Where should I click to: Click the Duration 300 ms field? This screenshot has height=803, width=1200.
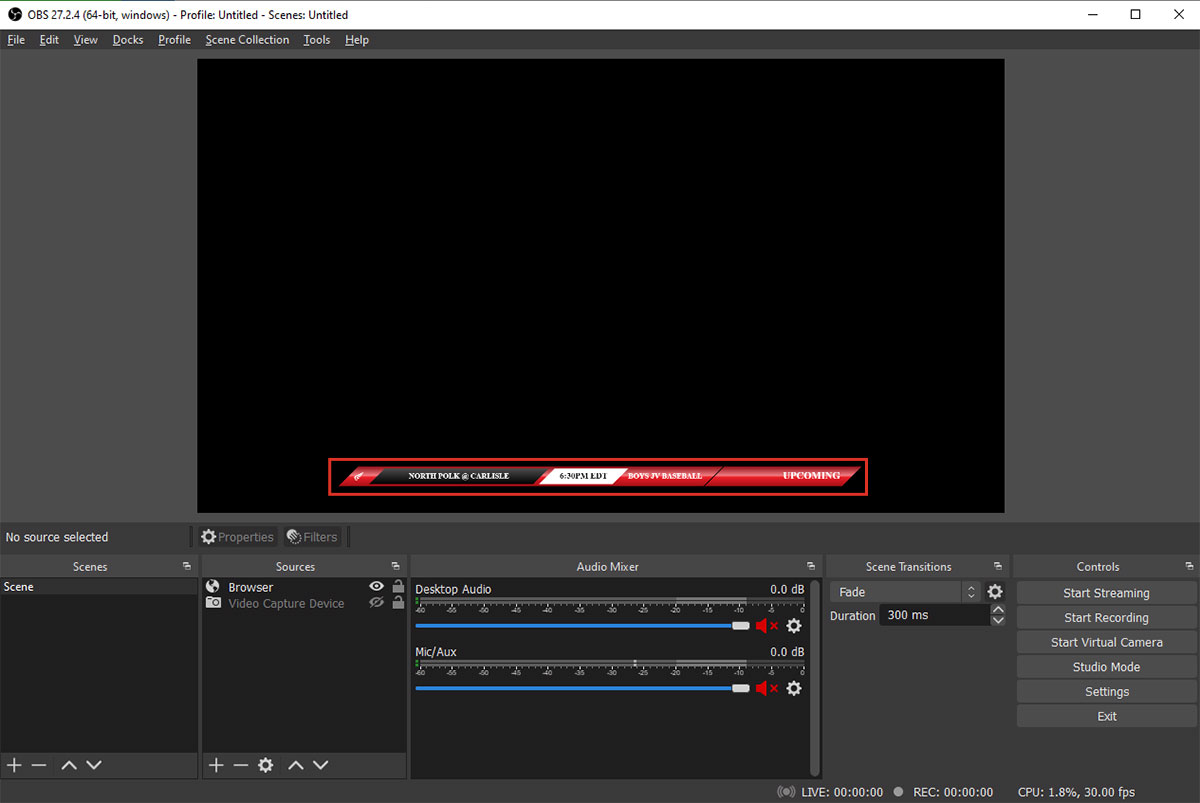click(934, 615)
